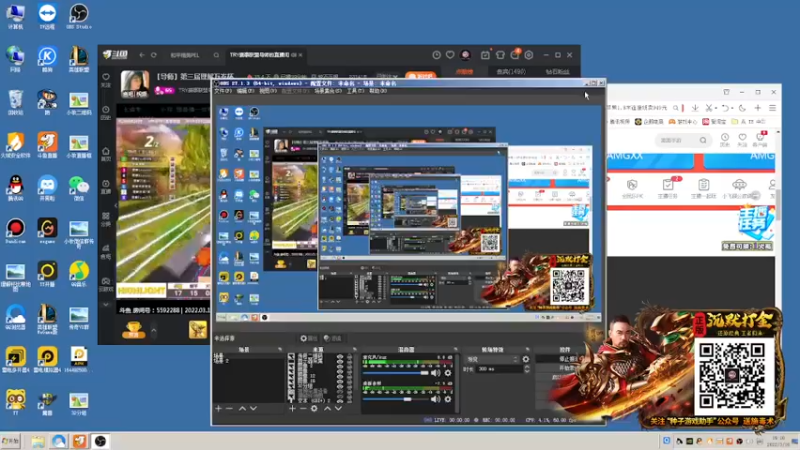Go back in the Douyu client window
This screenshot has height=450, width=800.
[x=142, y=55]
